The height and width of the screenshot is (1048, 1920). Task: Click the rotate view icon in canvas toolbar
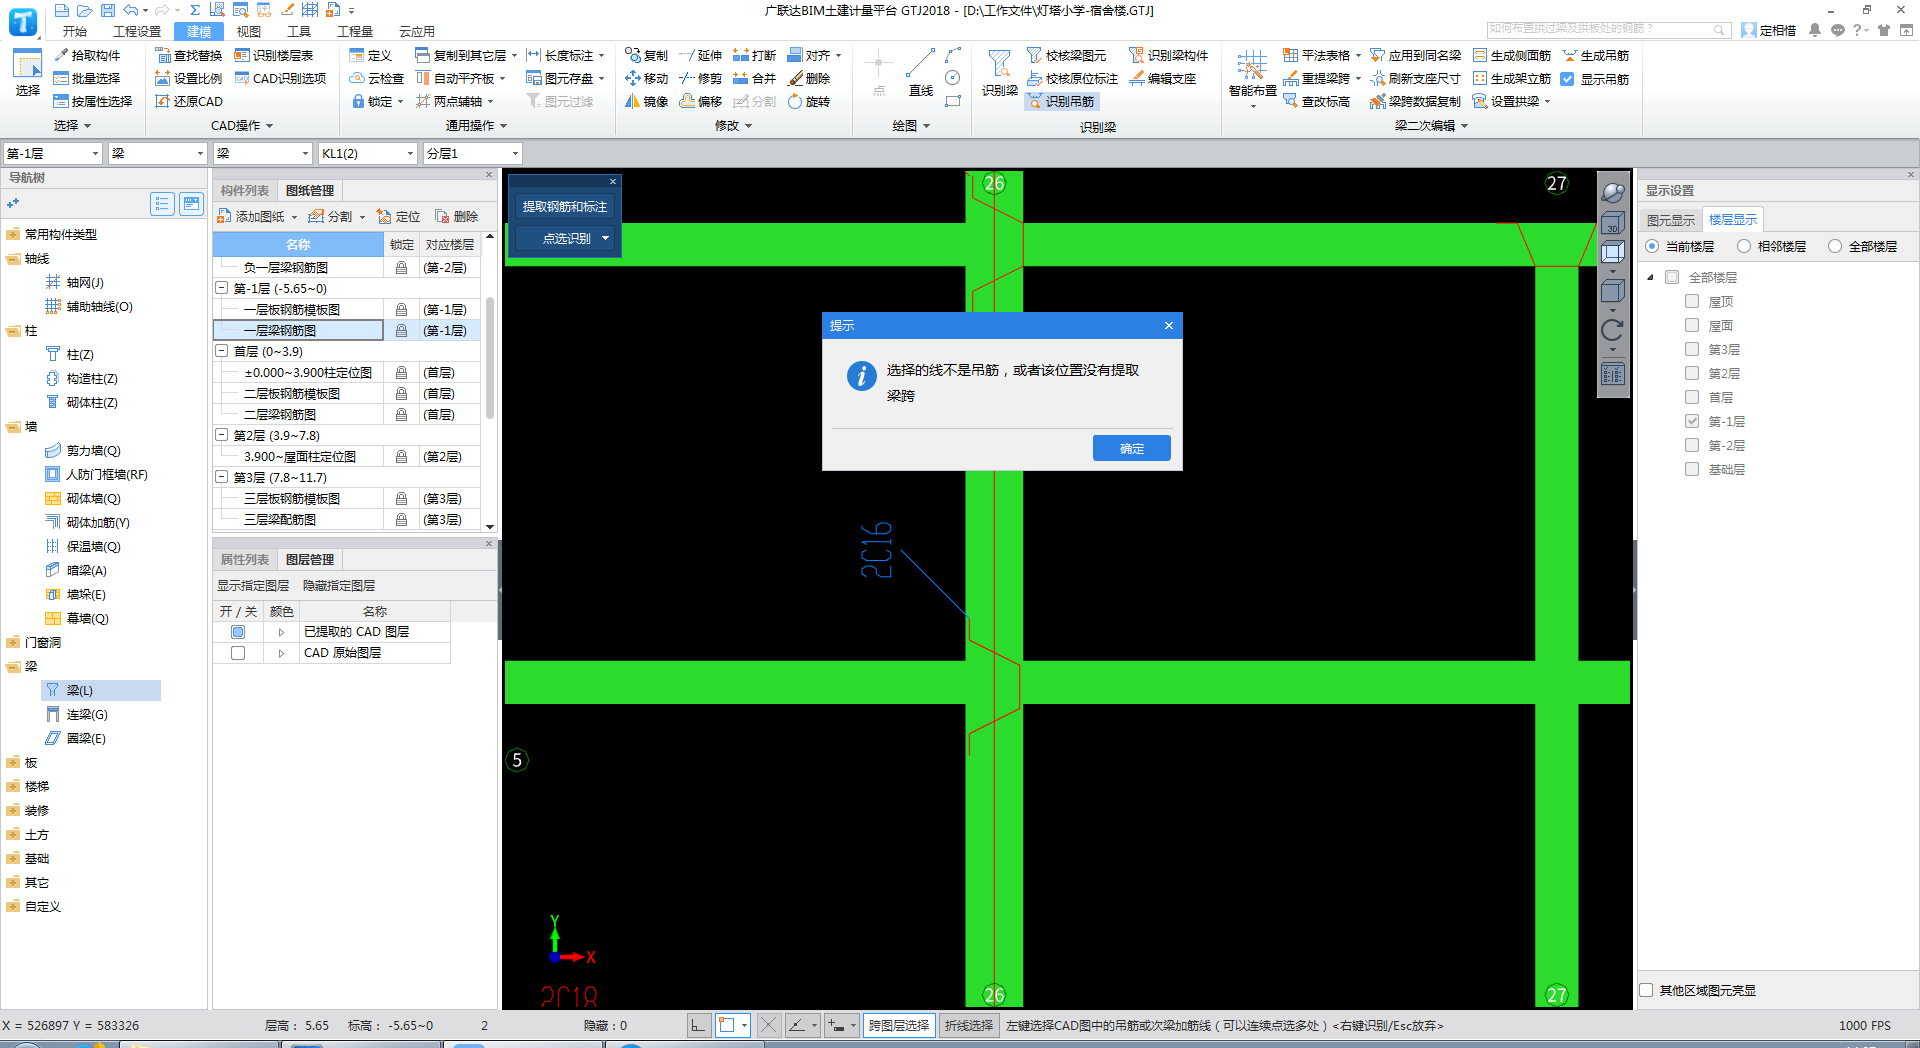pos(1612,330)
